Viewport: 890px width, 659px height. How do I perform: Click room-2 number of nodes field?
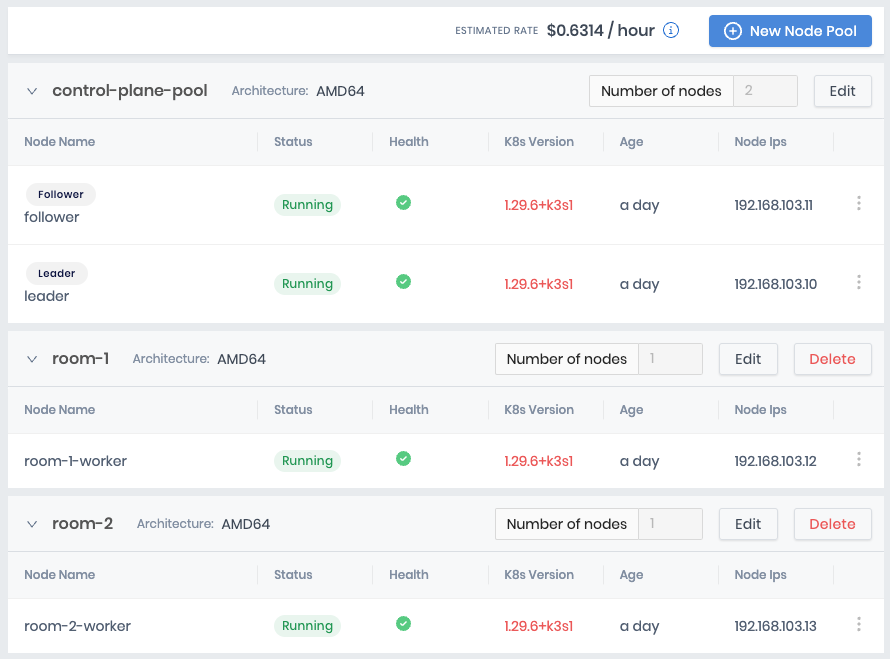tap(670, 524)
